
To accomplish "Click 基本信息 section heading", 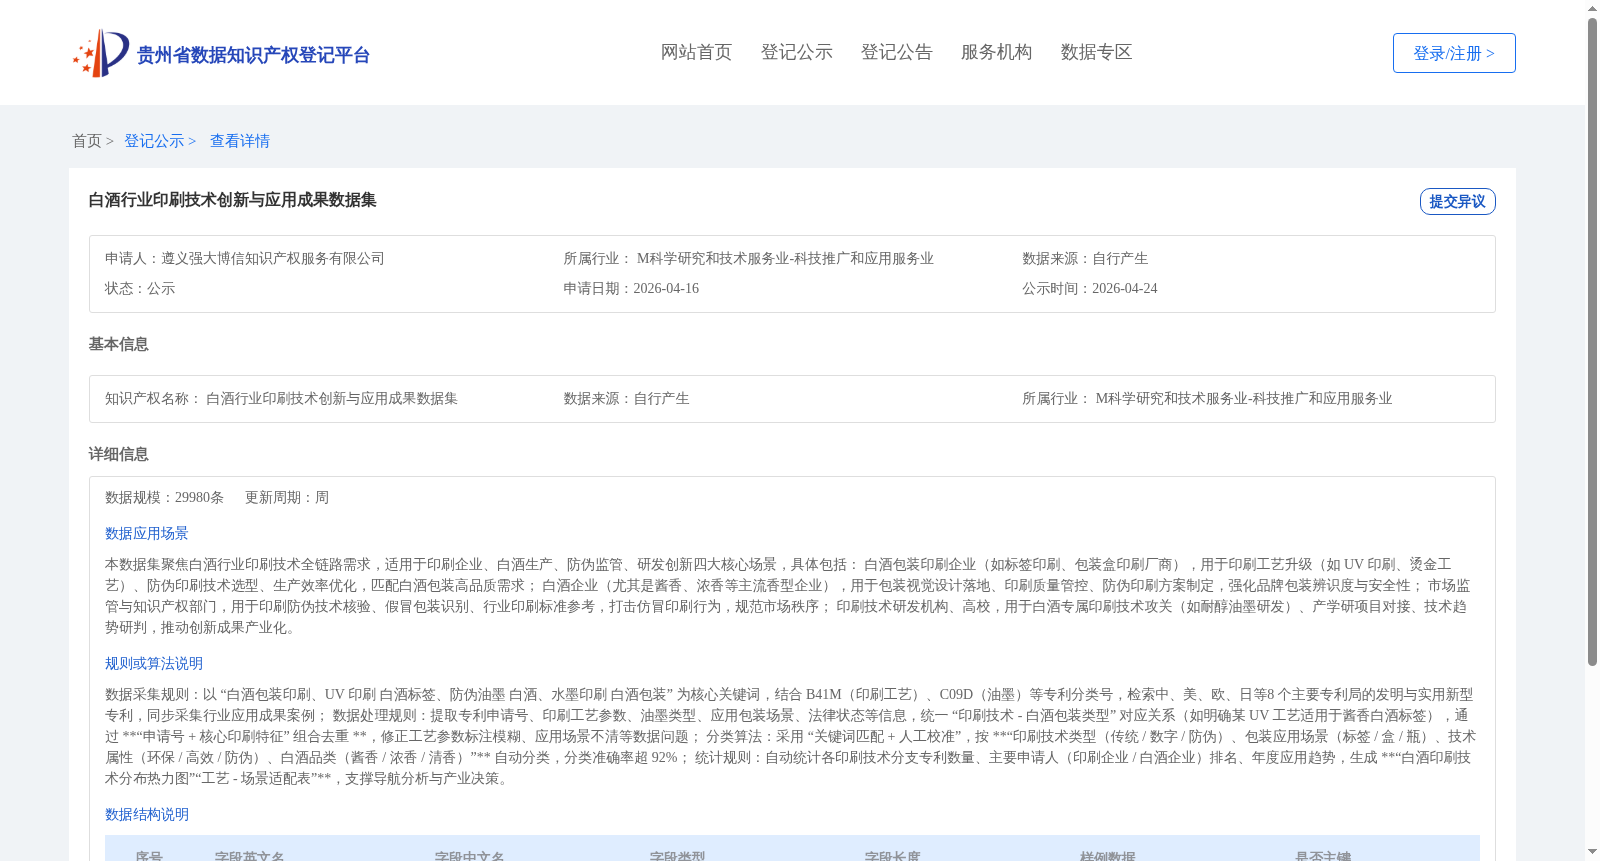I will point(118,344).
